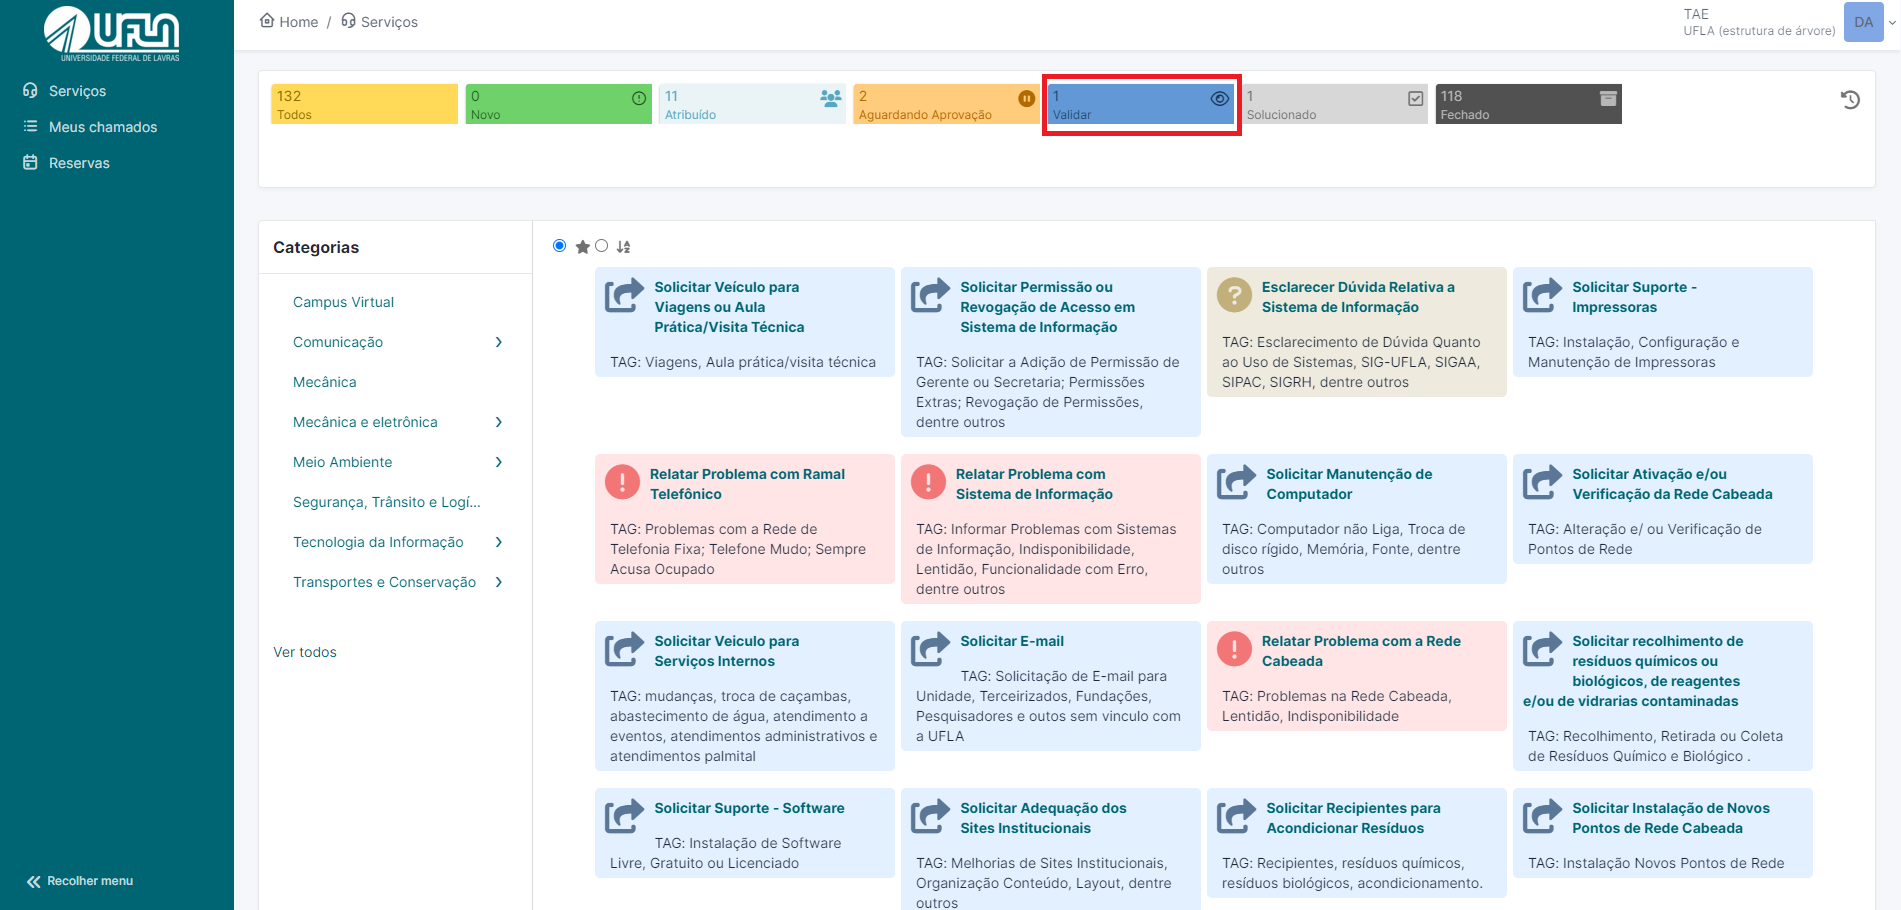Click alert icon of Relatar Problema com Sistema de Informação
1901x910 pixels.
tap(928, 482)
